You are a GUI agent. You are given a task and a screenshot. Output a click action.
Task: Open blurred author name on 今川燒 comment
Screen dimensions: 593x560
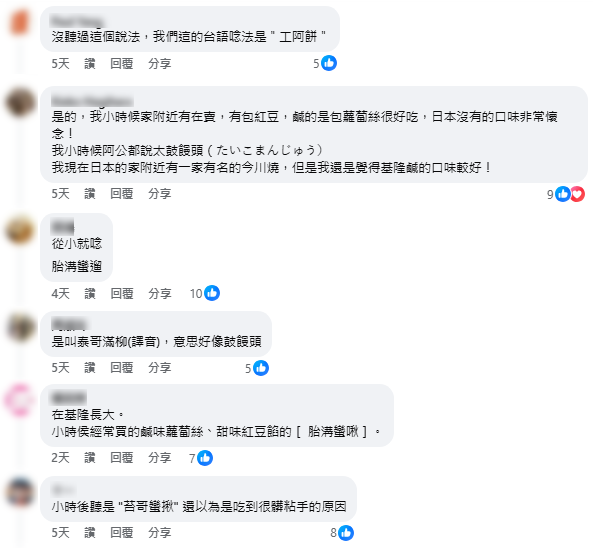tap(92, 101)
